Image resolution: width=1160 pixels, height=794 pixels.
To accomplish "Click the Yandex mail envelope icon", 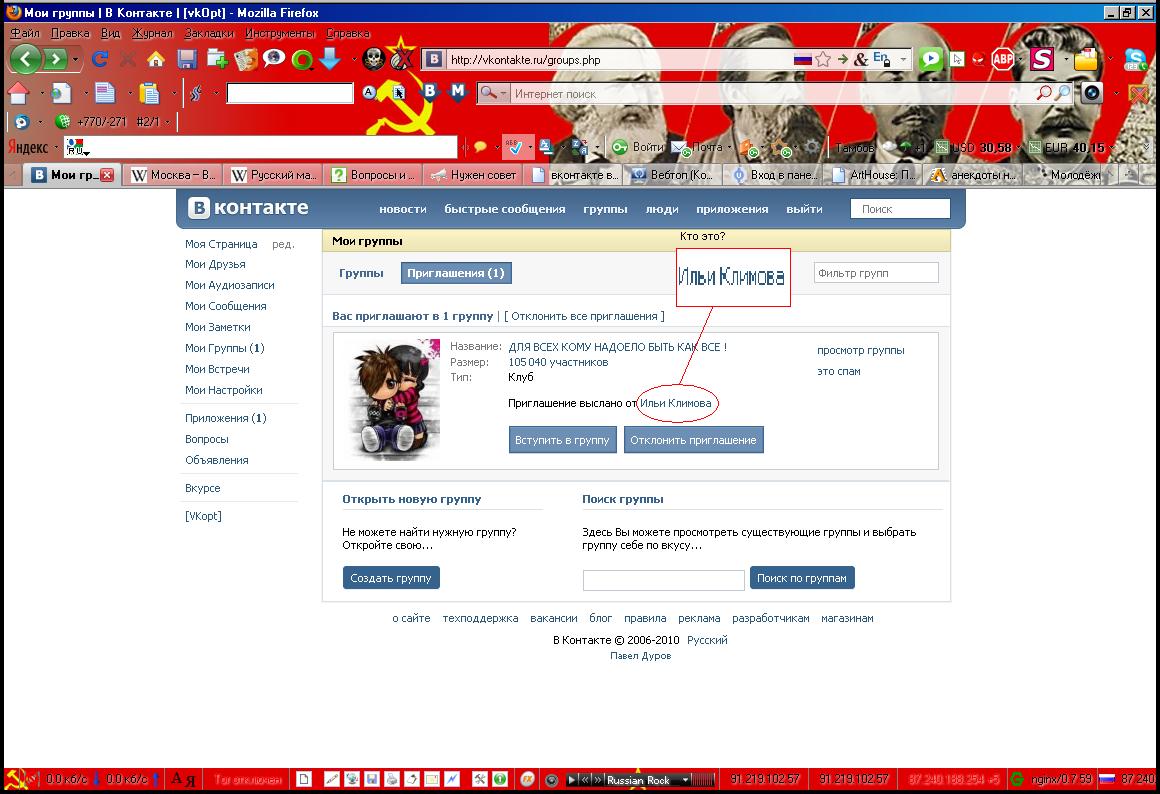I will click(x=679, y=147).
